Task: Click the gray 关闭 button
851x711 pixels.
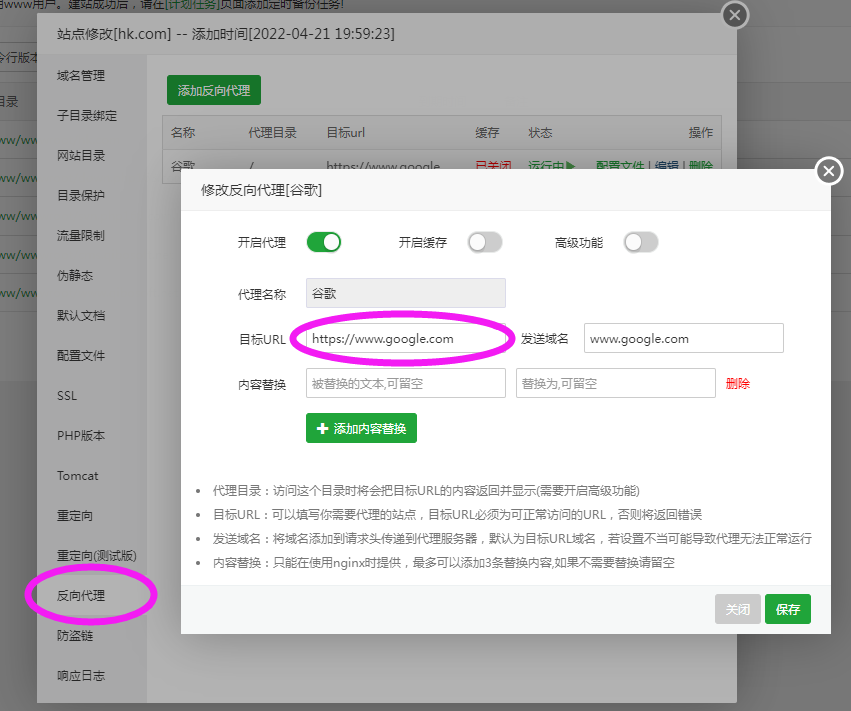Action: tap(738, 609)
